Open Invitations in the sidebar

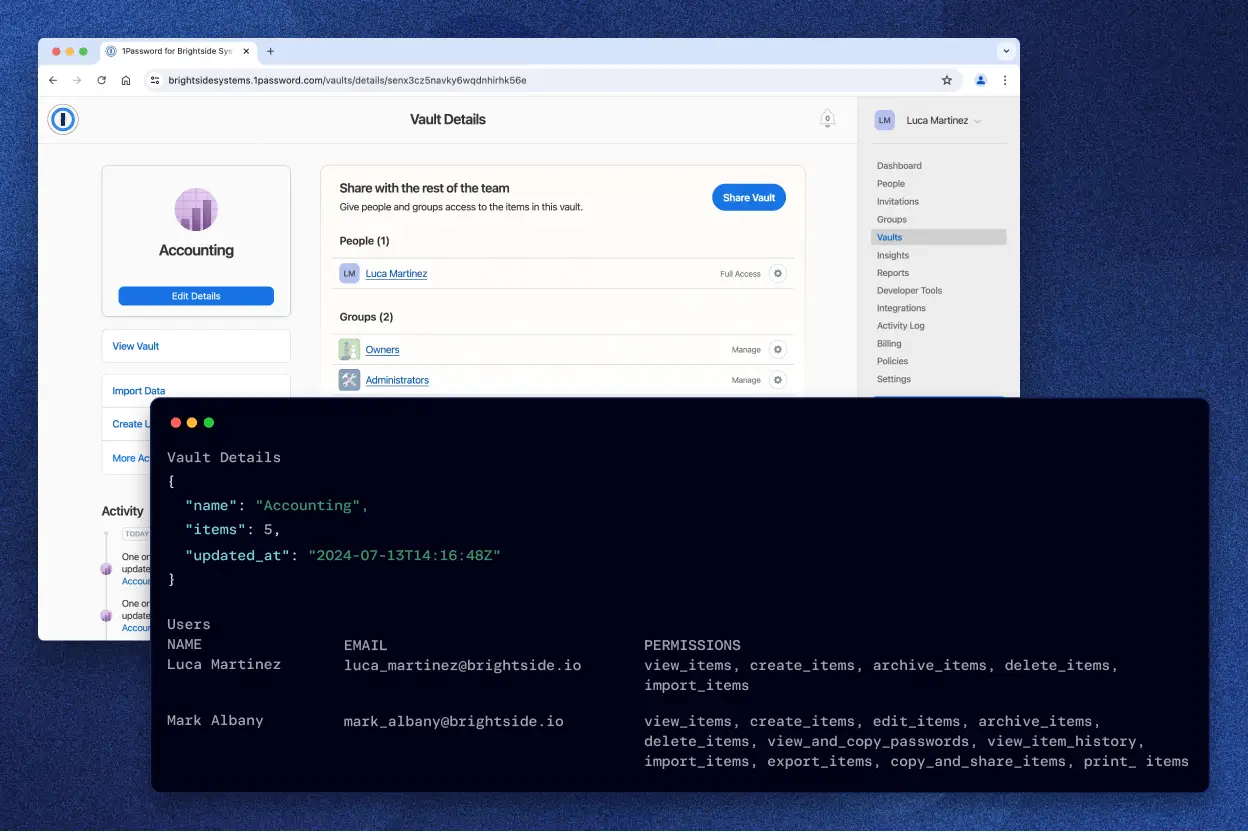pos(898,202)
